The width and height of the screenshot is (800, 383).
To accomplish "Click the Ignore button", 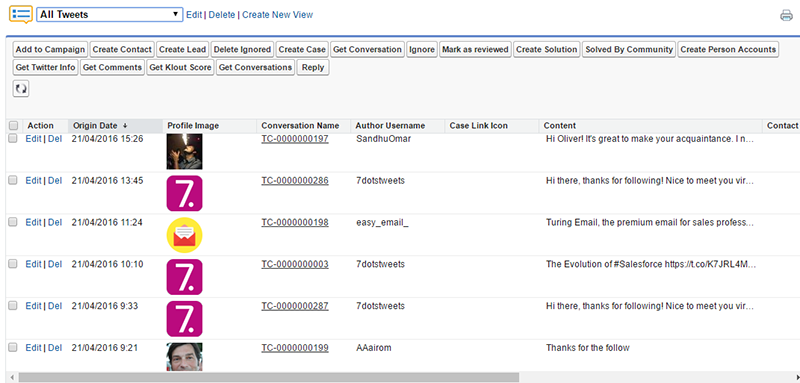I will point(421,49).
